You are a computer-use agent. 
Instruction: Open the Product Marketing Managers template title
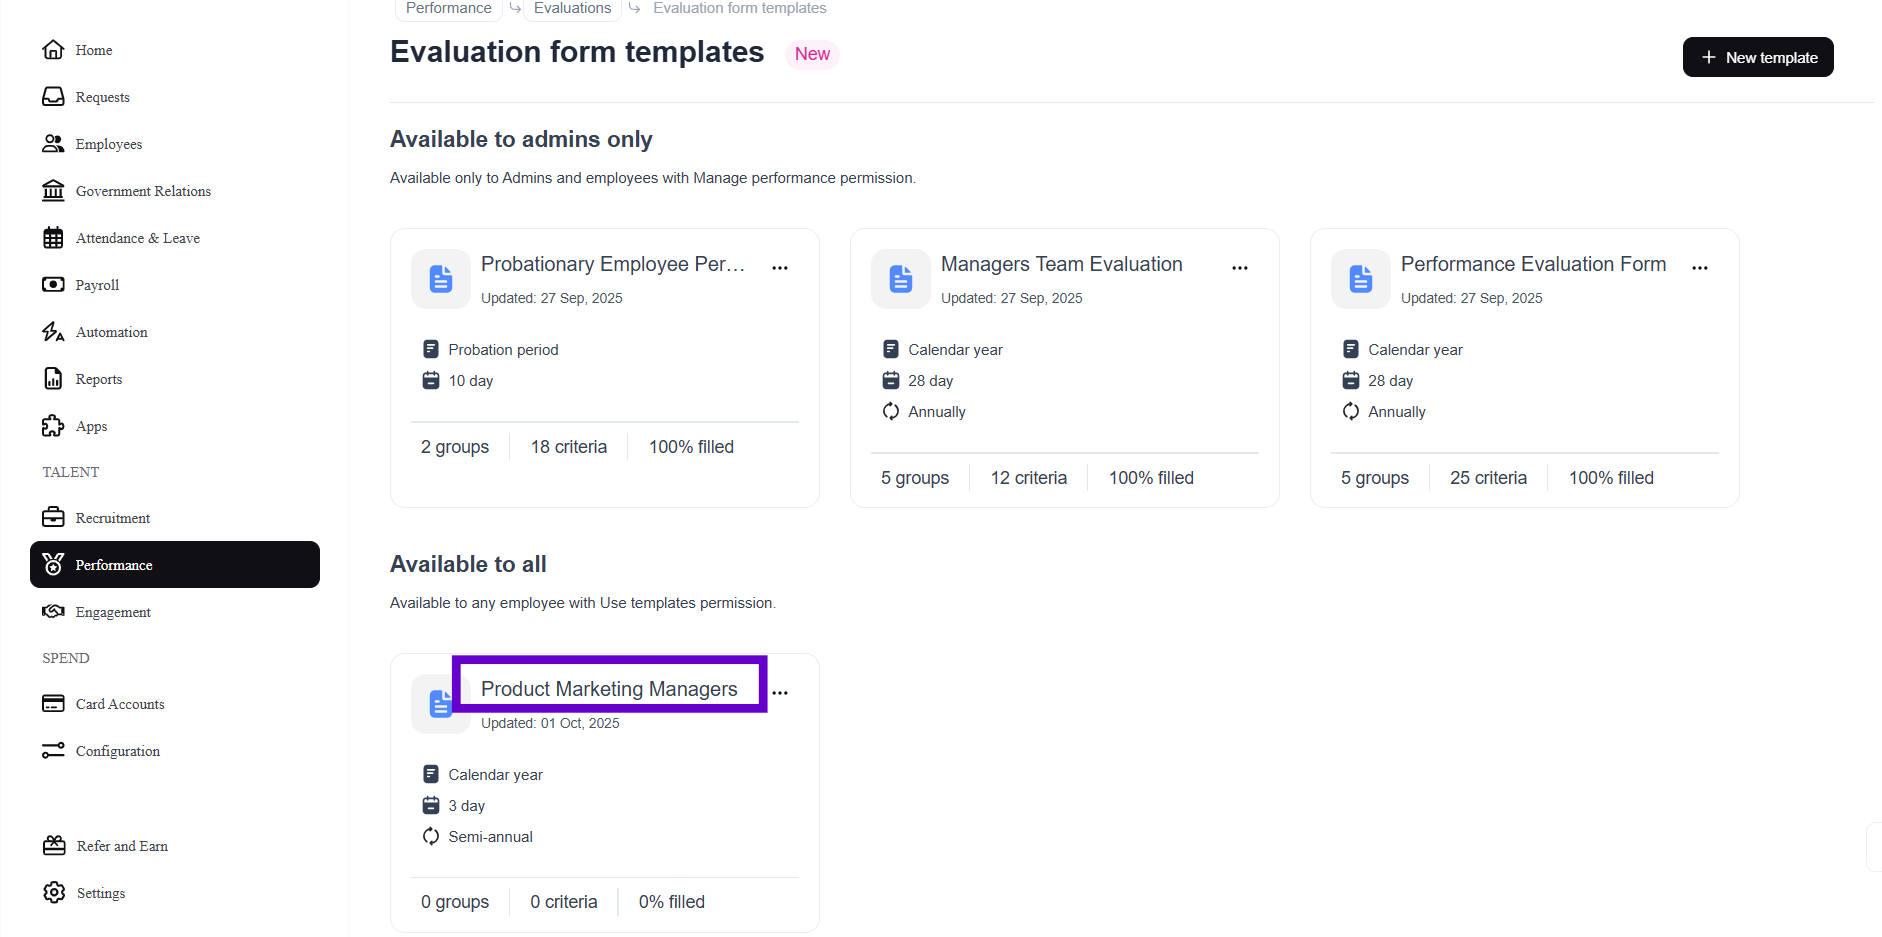(x=609, y=689)
